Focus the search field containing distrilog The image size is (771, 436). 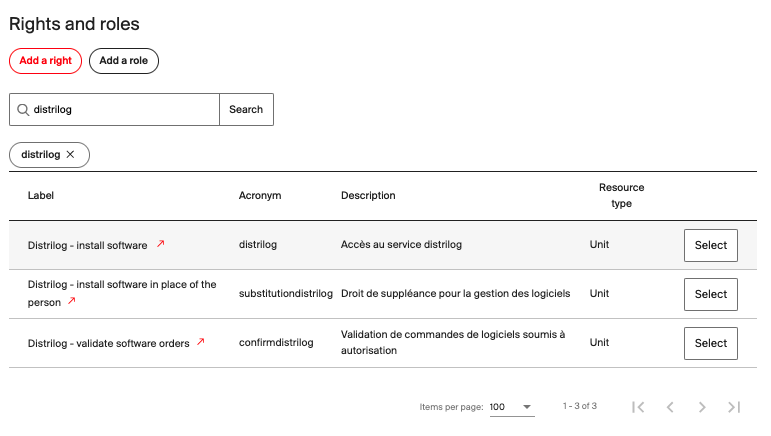(x=120, y=110)
